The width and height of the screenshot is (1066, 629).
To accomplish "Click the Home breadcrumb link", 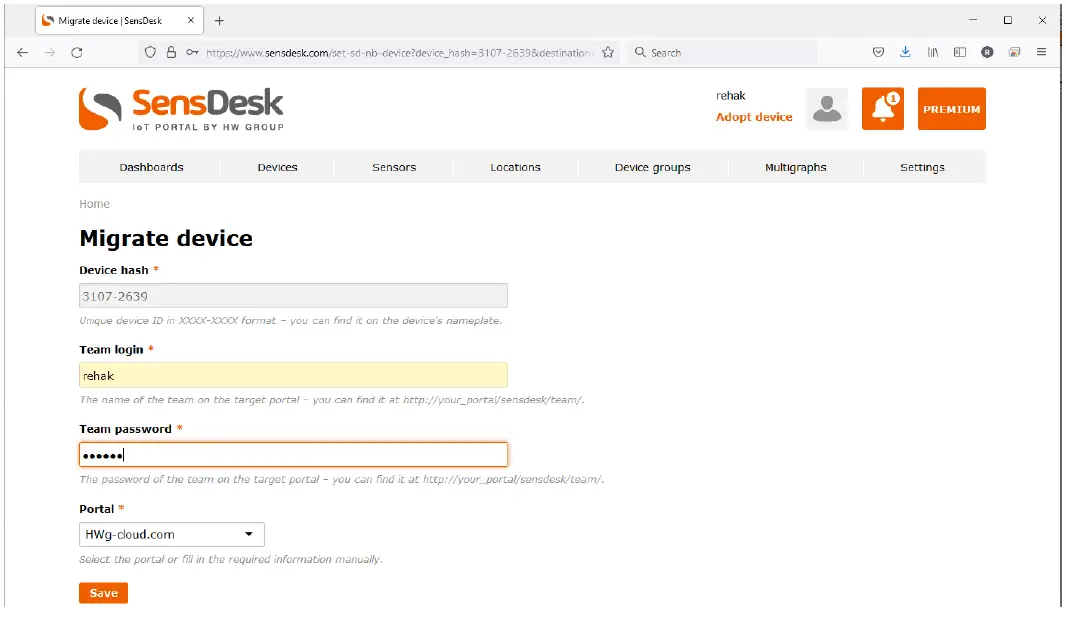I will 94,204.
